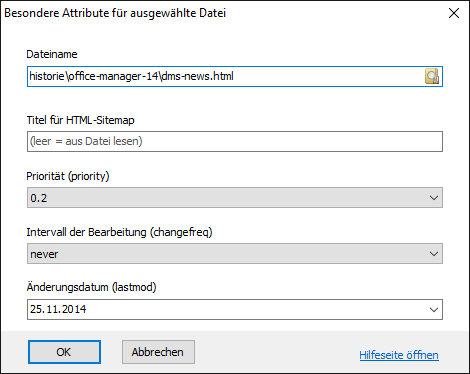The width and height of the screenshot is (470, 374).
Task: Confirm the dialog with OK
Action: point(64,352)
